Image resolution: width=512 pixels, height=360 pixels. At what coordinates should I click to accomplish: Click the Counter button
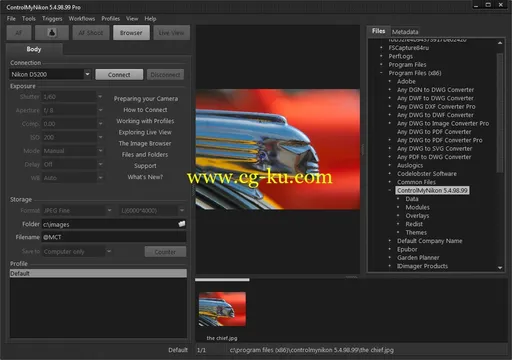[165, 252]
